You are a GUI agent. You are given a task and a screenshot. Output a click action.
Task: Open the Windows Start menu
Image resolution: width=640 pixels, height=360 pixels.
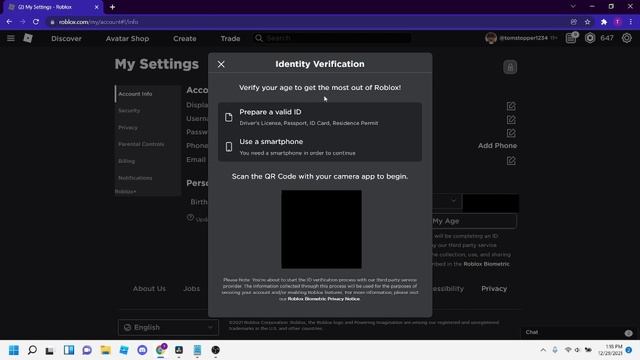point(14,350)
